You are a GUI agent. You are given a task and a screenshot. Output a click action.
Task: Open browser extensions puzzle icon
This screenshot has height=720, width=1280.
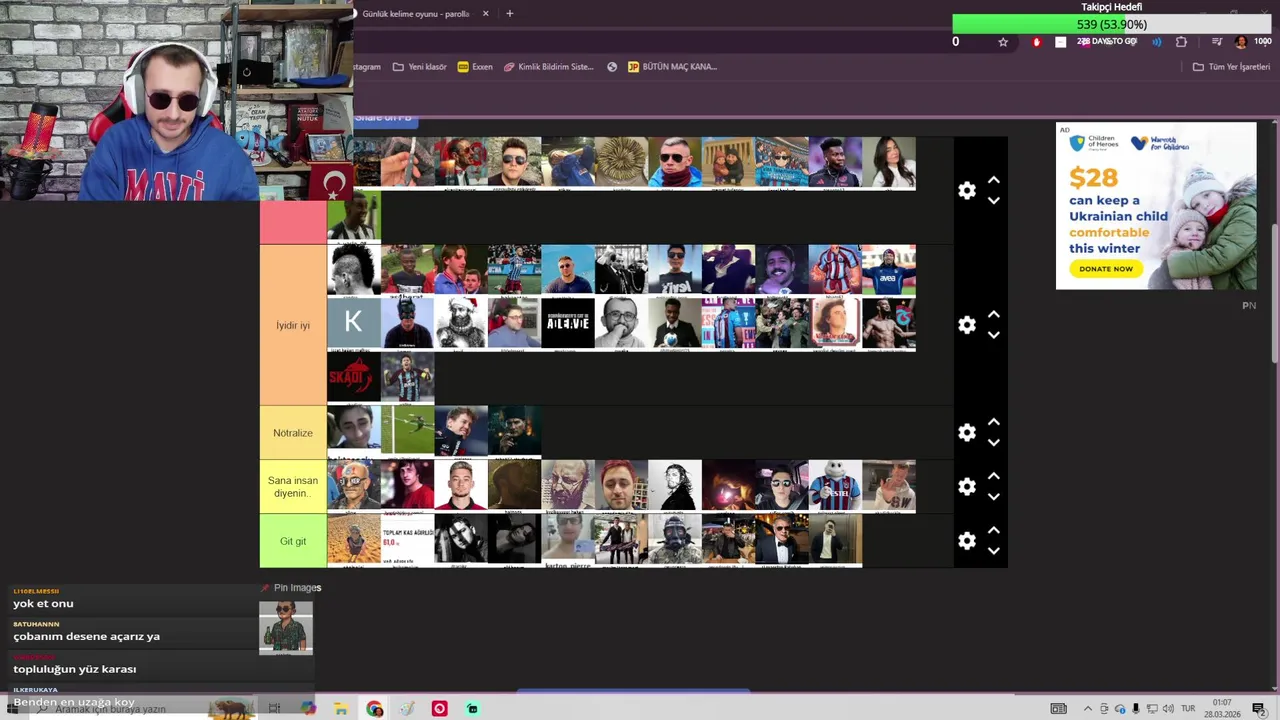[x=1181, y=42]
